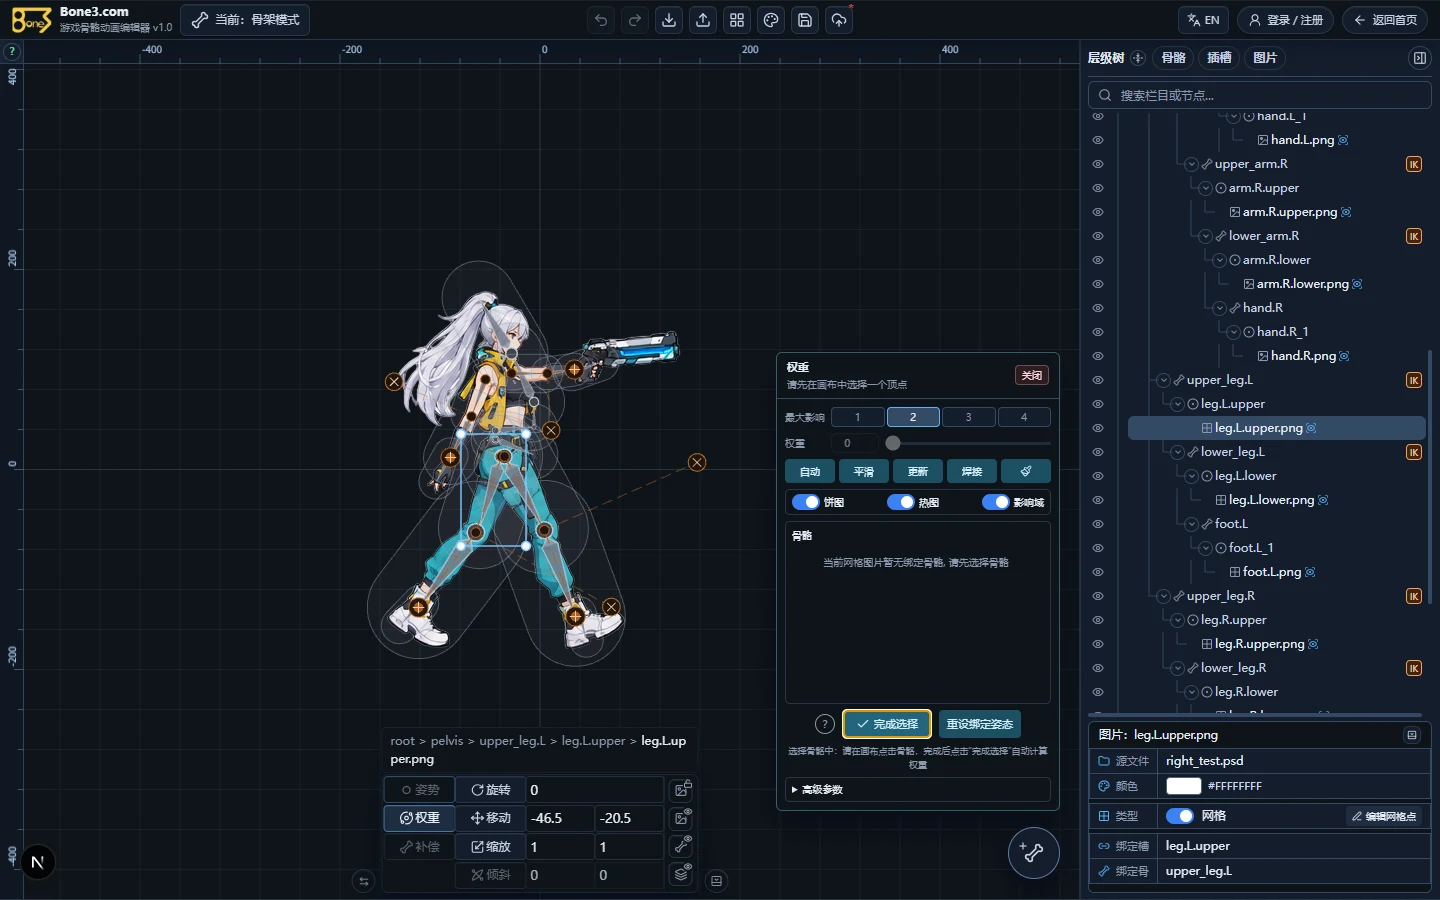
Task: Switch to the 插槽 tab
Action: (x=1219, y=58)
